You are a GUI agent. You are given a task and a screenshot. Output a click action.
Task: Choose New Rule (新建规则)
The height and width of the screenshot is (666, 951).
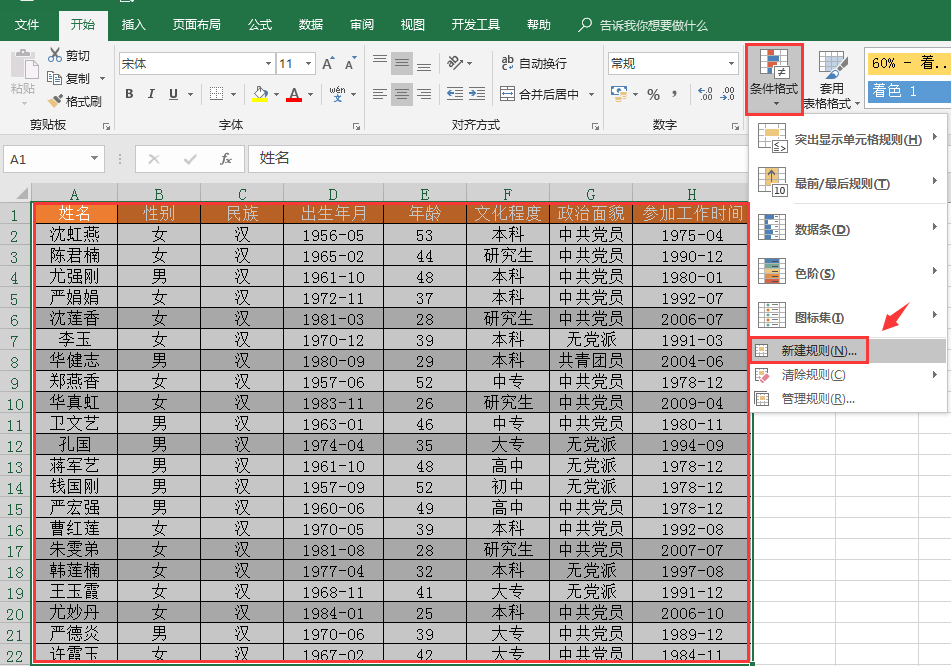tap(848, 351)
